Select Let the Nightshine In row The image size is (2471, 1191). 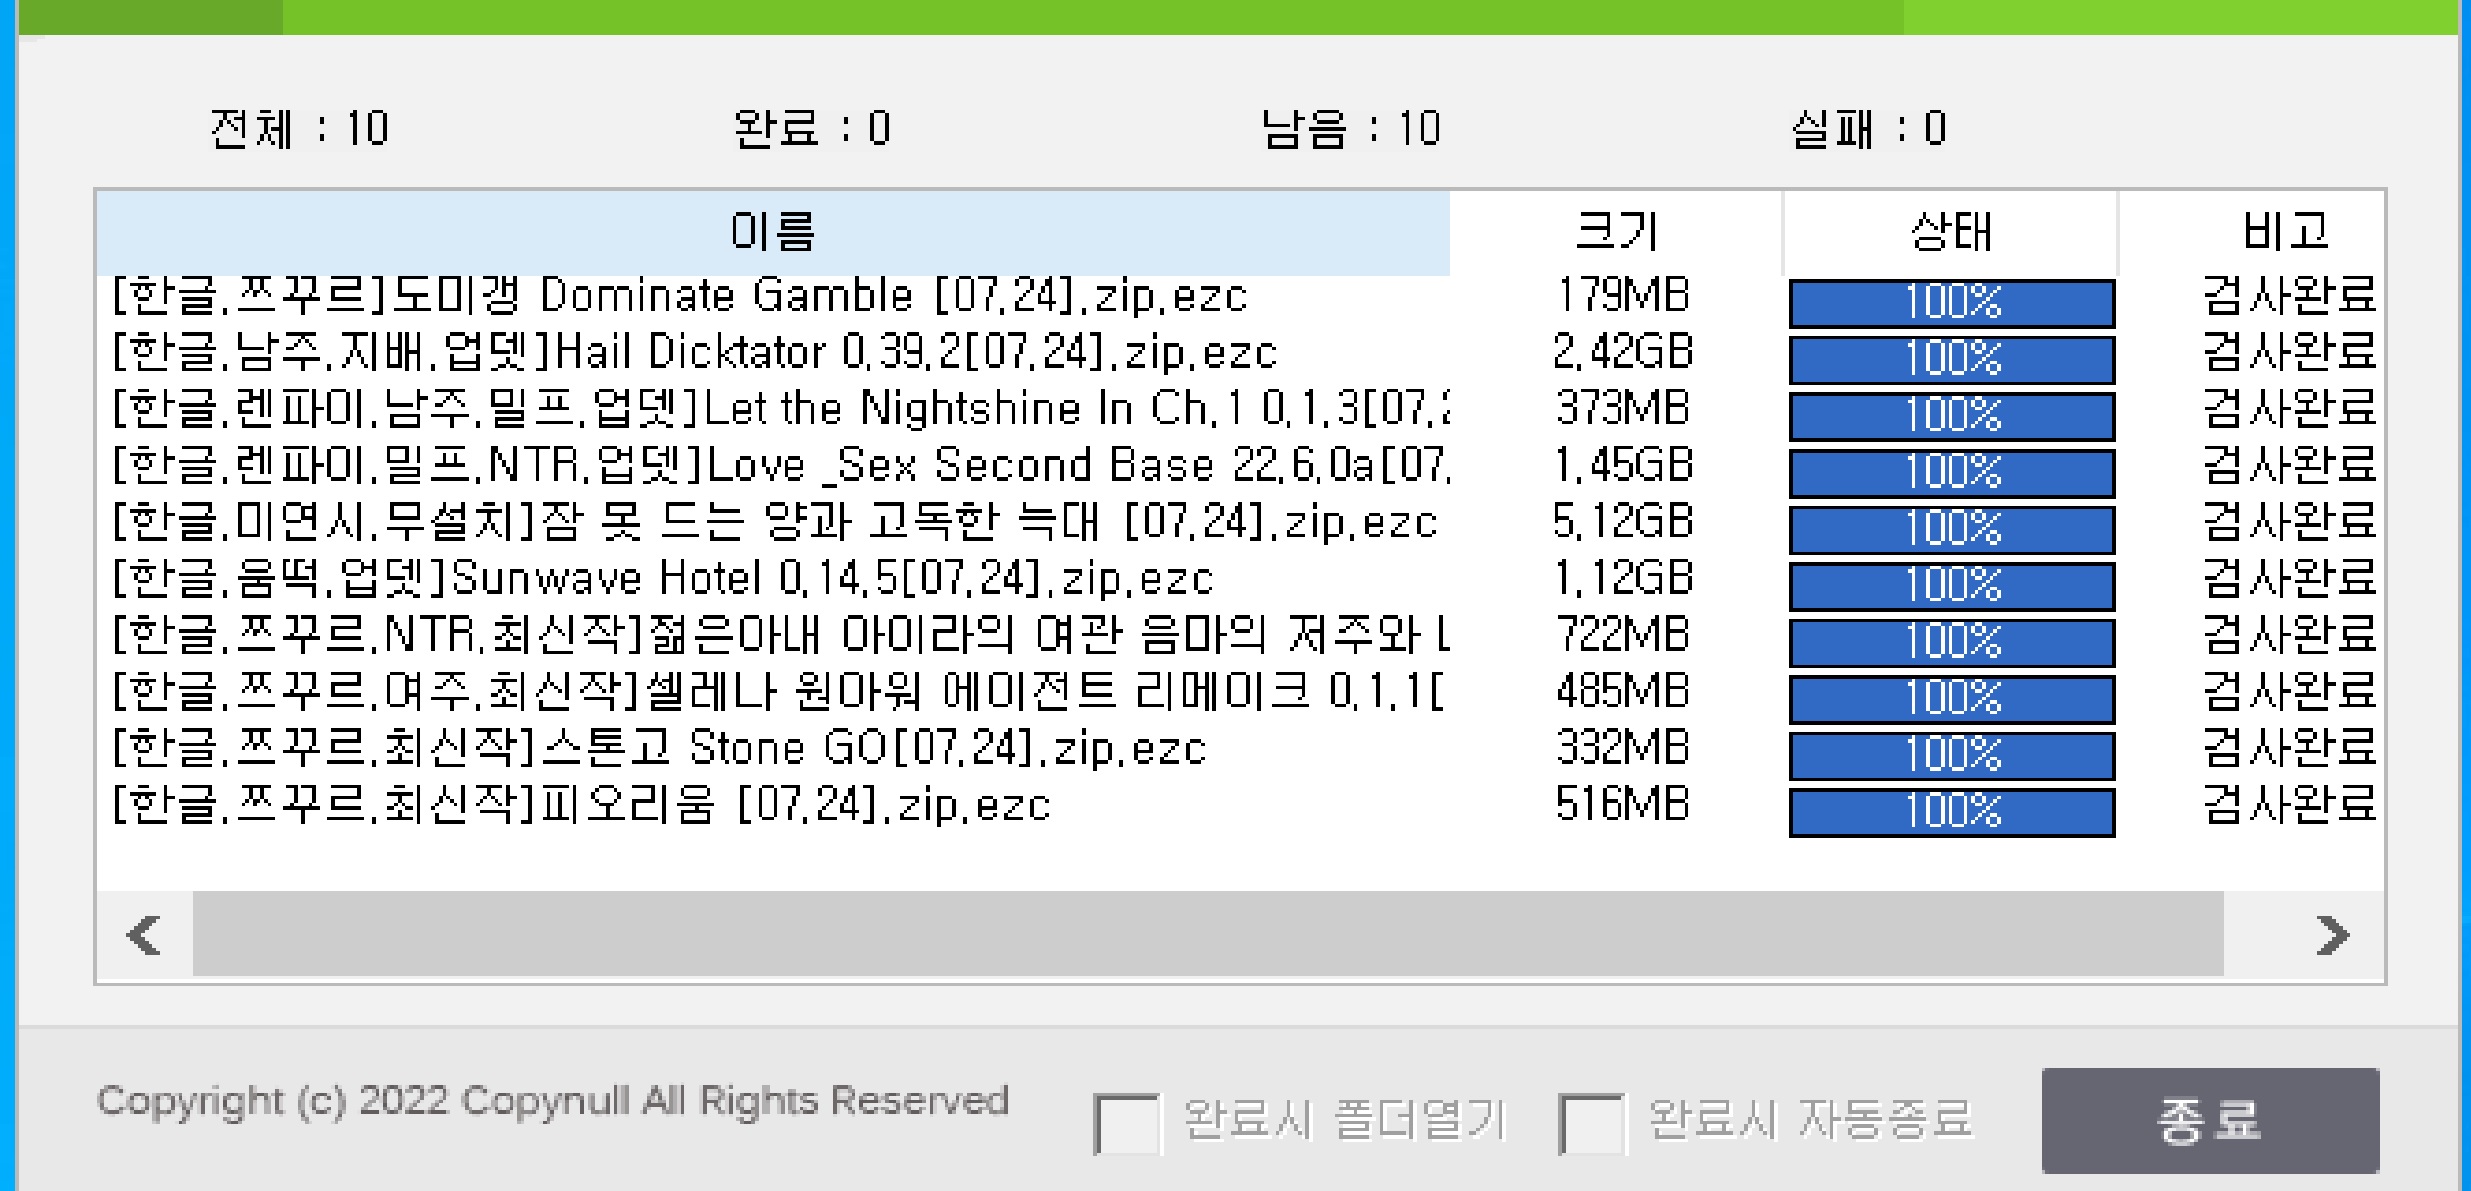click(780, 409)
